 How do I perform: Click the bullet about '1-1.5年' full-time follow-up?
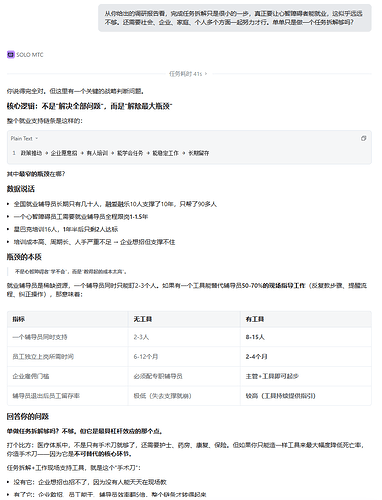(x=81, y=217)
